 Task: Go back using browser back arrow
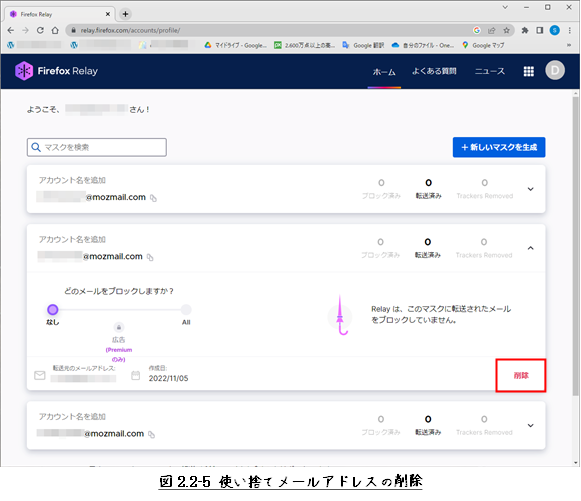[11, 30]
